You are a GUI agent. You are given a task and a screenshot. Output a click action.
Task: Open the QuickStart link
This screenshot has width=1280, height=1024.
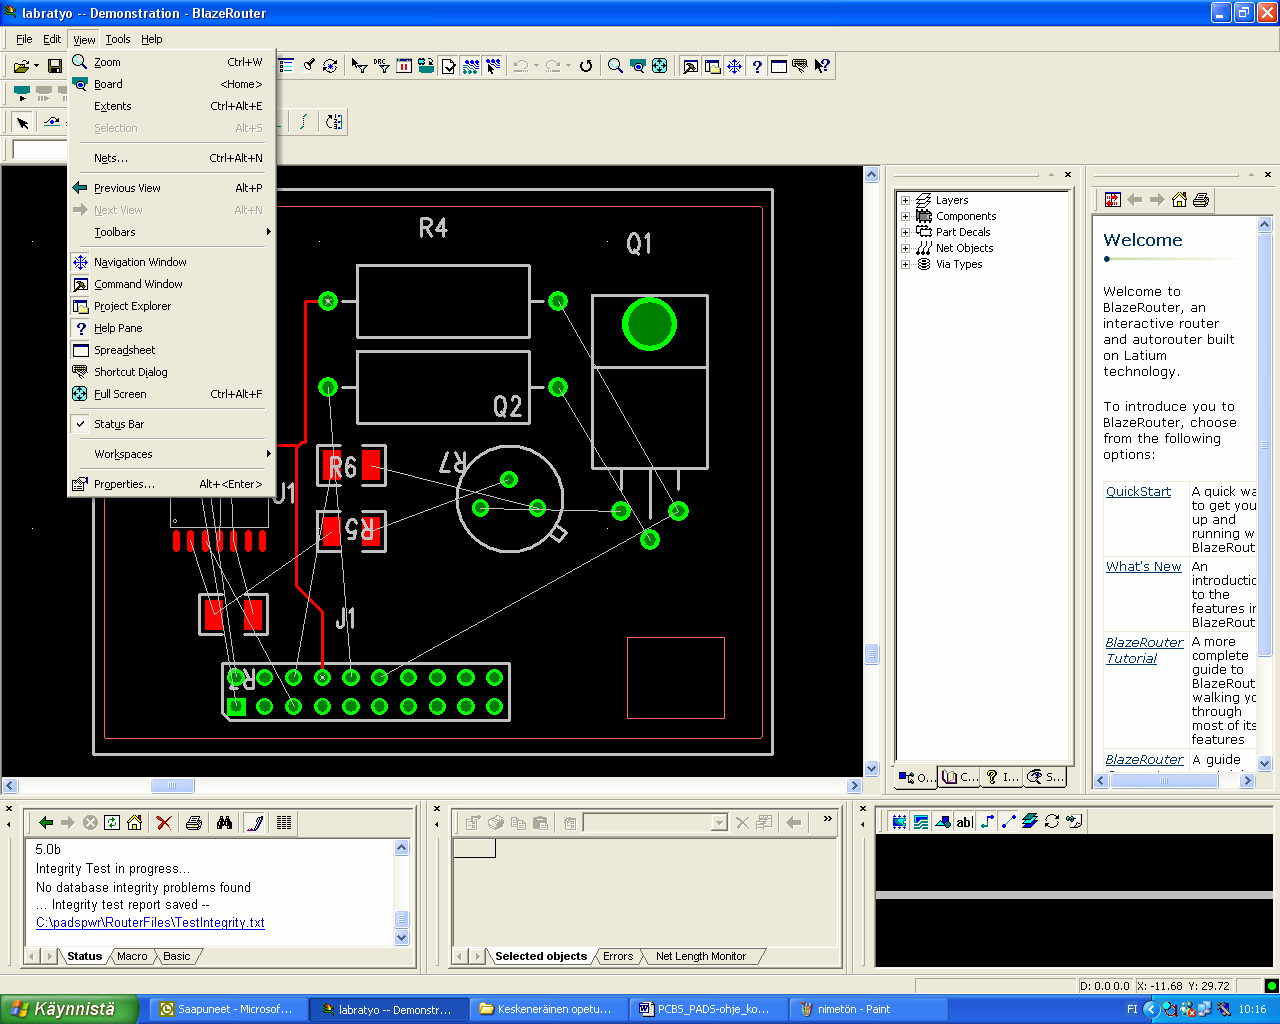[x=1138, y=491]
